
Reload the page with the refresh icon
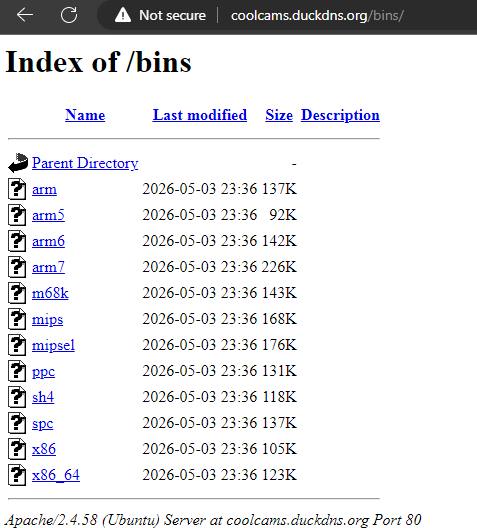coord(69,15)
